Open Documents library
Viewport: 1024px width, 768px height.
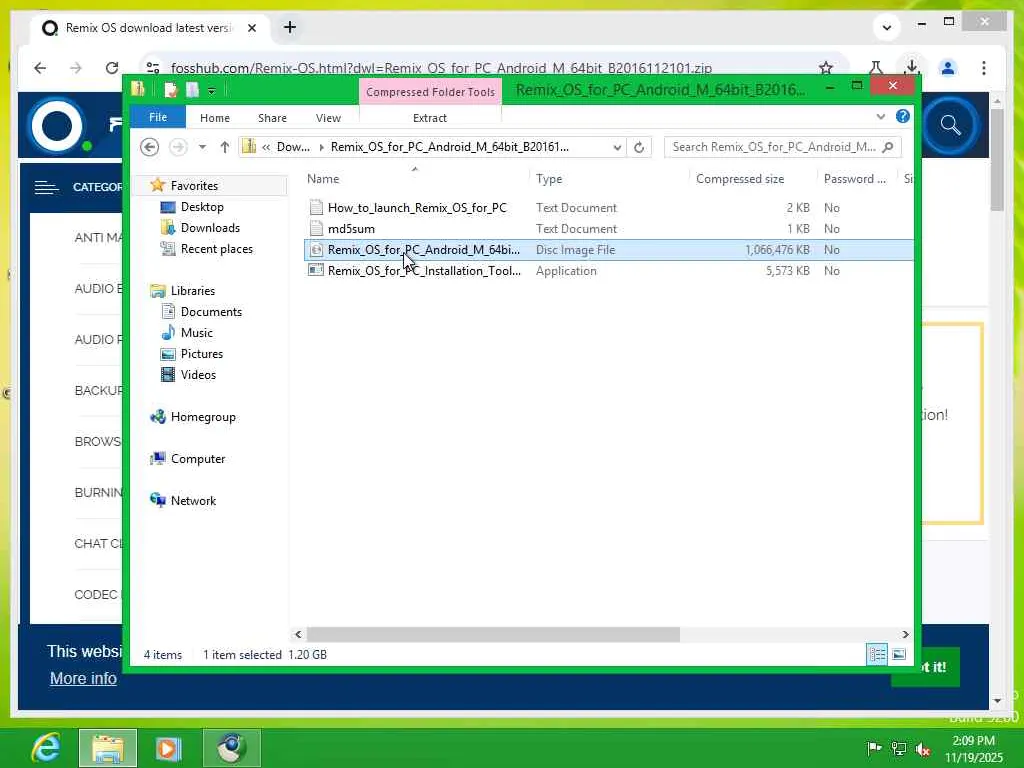pos(211,312)
